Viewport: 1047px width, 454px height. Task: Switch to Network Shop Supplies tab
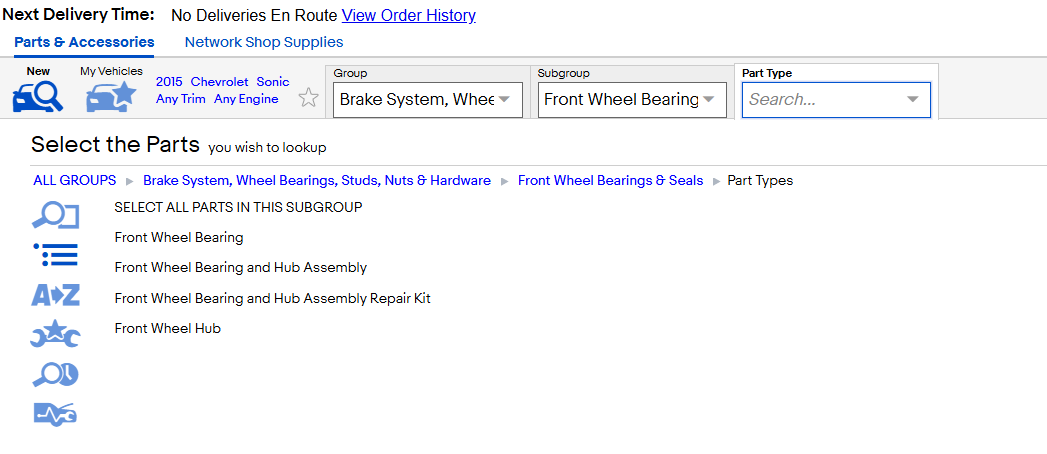pos(264,42)
